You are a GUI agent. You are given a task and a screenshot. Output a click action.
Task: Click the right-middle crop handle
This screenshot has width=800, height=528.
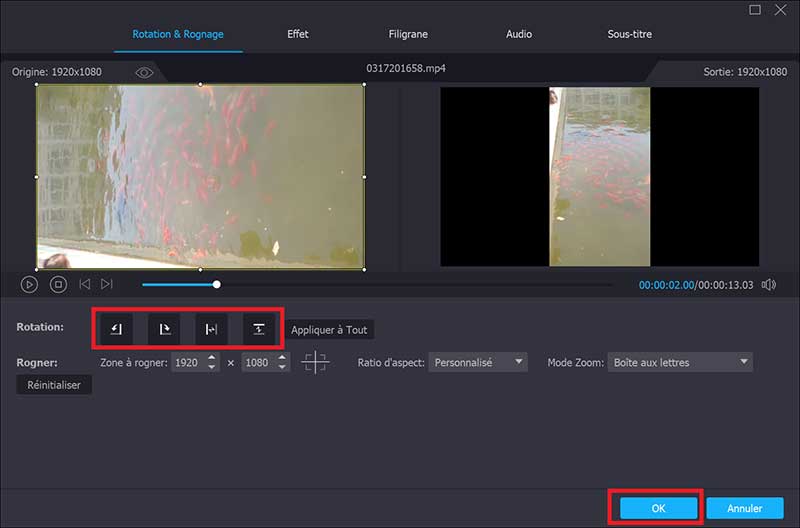364,177
